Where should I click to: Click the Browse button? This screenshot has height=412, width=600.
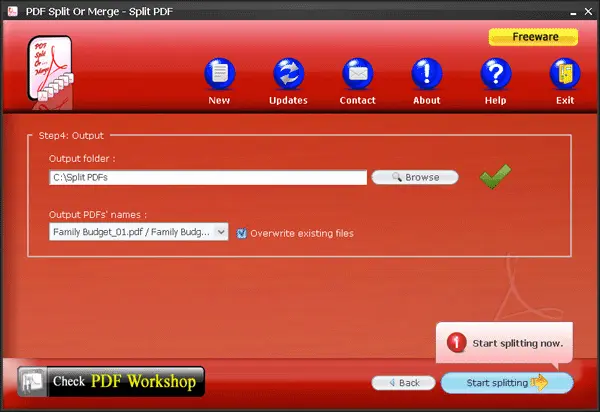point(415,178)
